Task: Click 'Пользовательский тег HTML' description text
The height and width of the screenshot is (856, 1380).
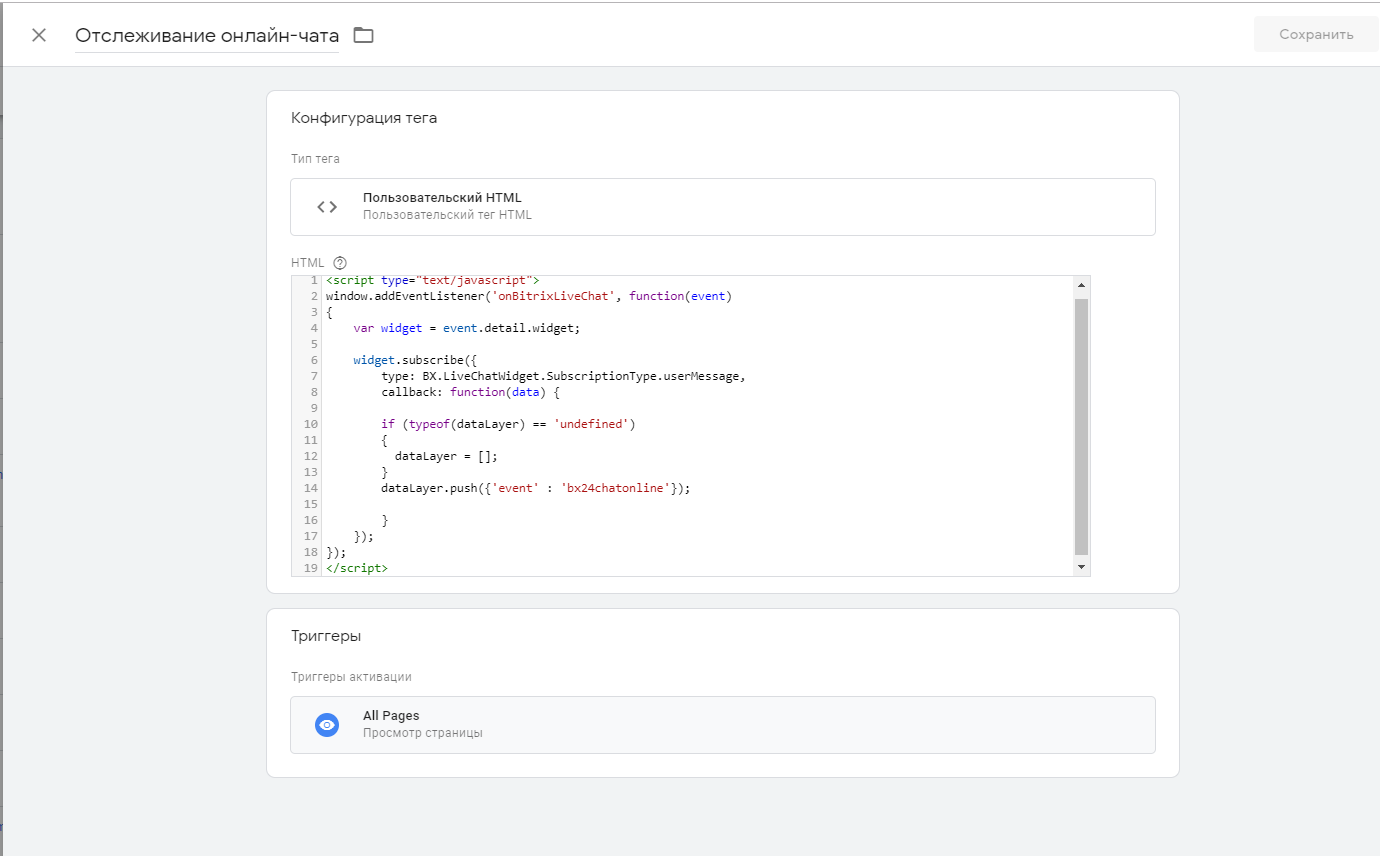Action: tap(447, 215)
